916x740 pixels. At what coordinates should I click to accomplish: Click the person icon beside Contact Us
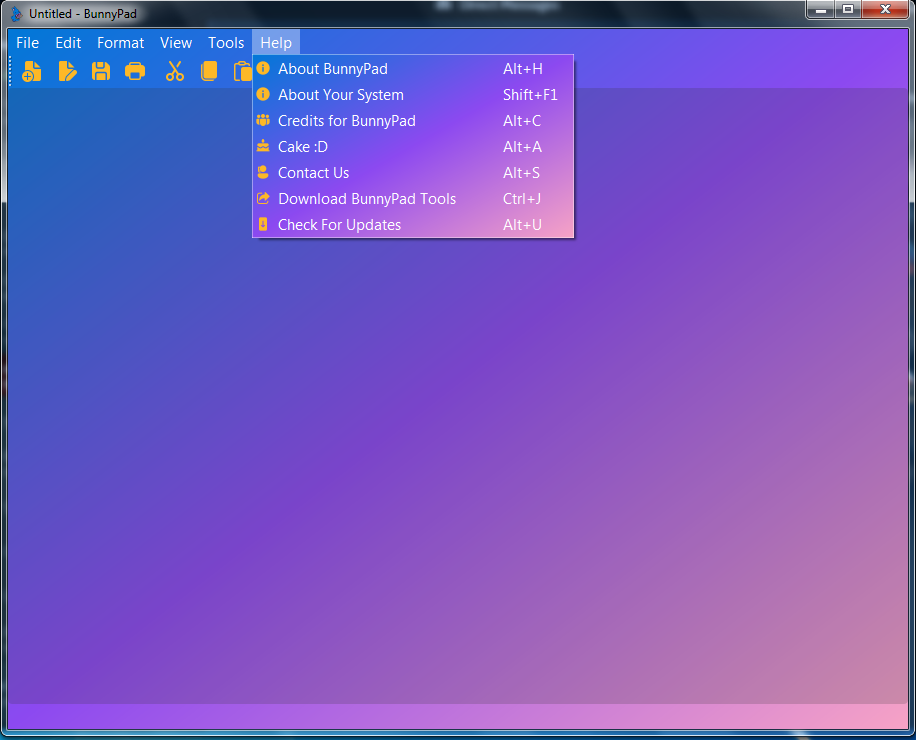pyautogui.click(x=263, y=172)
